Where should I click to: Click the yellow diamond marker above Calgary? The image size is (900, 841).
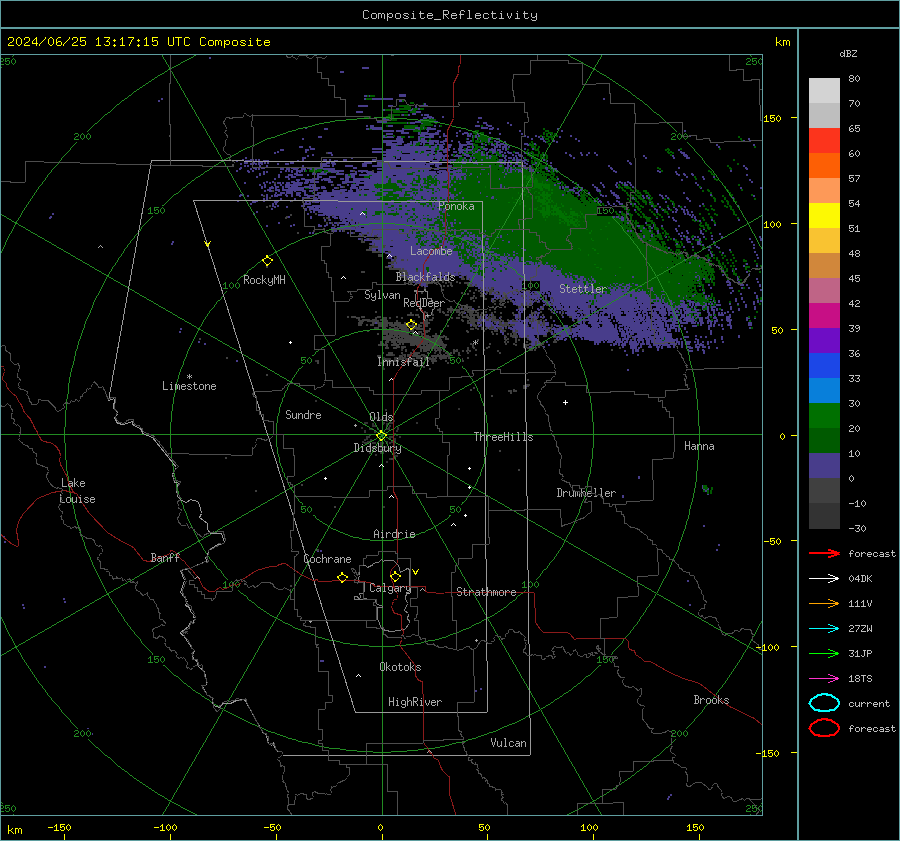(395, 576)
